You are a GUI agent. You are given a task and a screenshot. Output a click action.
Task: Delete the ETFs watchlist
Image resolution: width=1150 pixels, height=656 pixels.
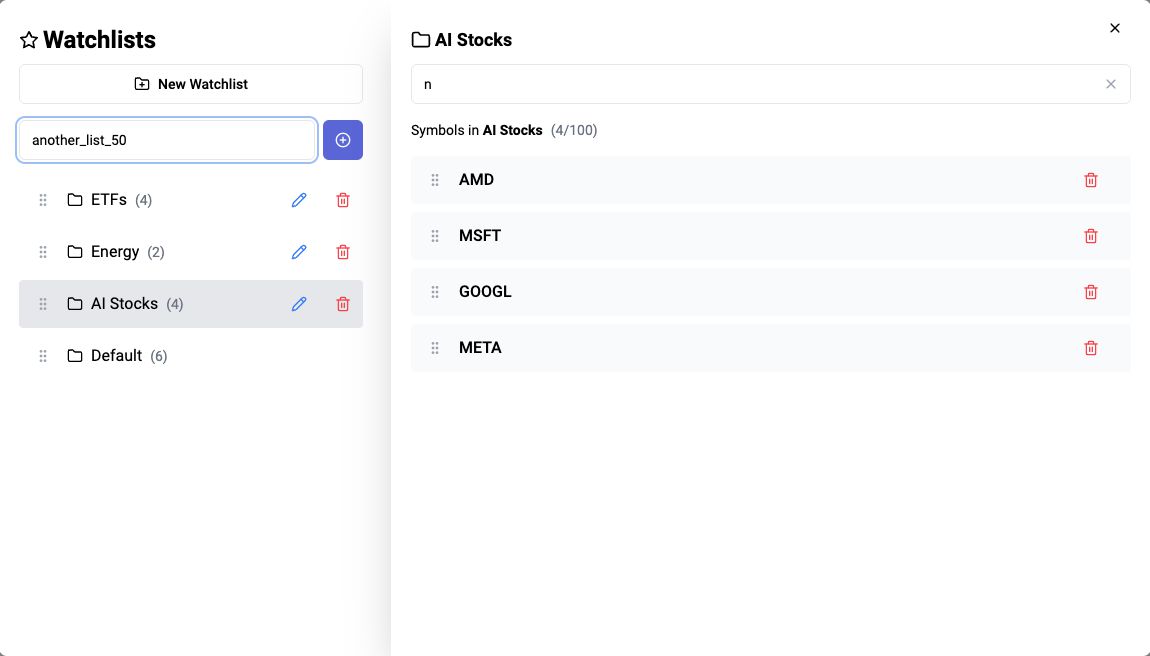pyautogui.click(x=343, y=200)
